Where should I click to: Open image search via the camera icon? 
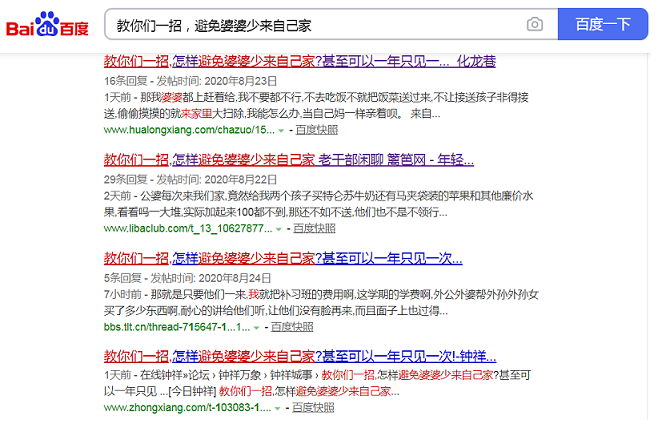click(535, 24)
